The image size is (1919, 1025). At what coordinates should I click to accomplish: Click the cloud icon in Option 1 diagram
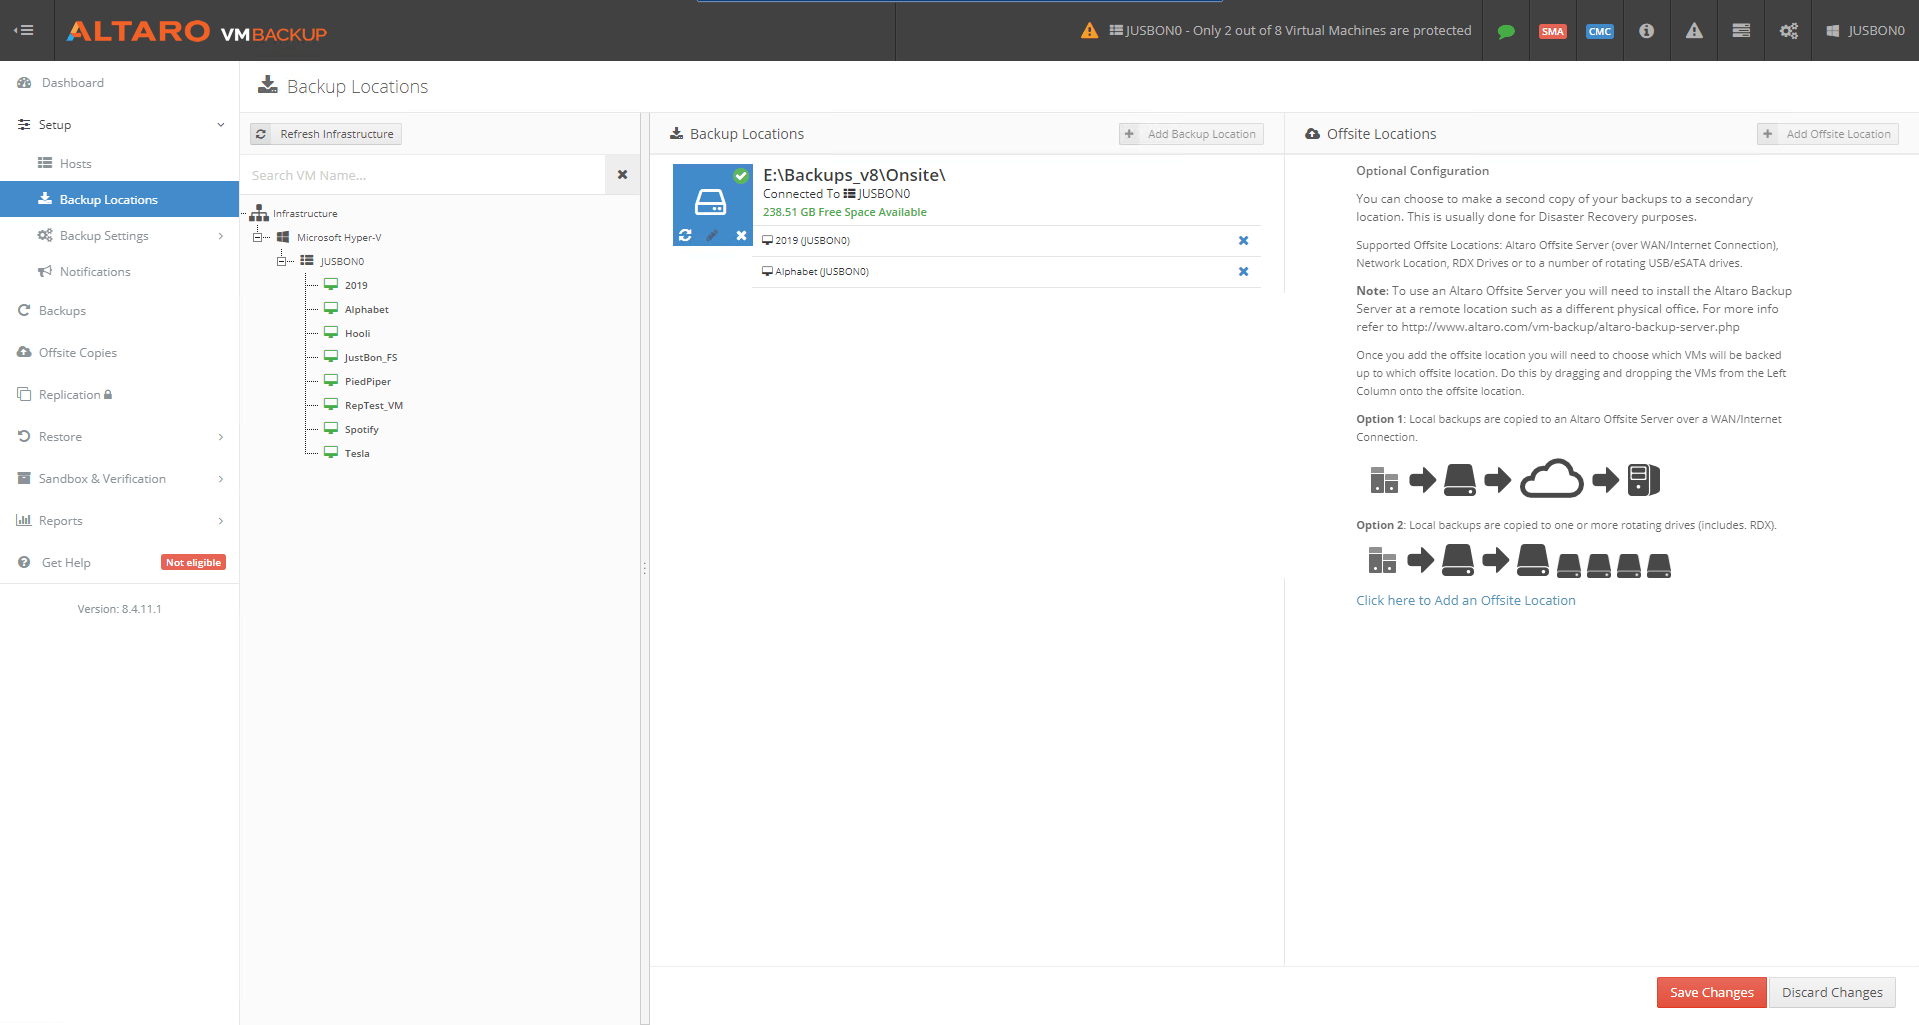1552,479
